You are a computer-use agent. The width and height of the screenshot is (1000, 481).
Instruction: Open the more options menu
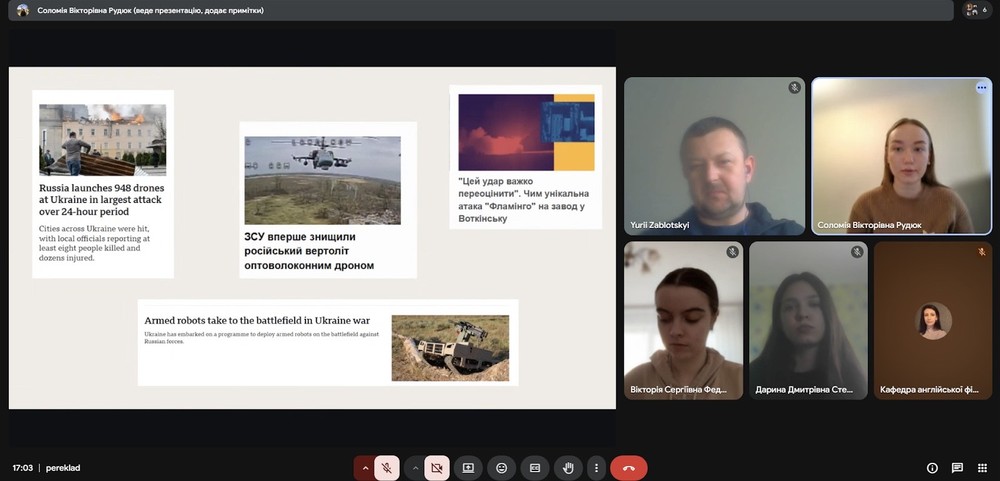596,467
